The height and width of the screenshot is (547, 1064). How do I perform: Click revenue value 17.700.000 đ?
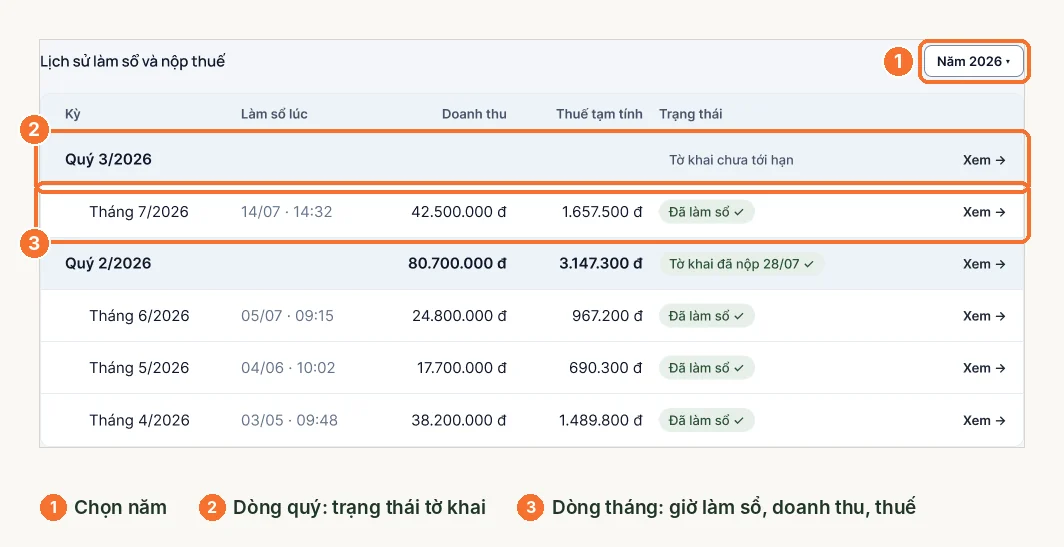click(461, 368)
